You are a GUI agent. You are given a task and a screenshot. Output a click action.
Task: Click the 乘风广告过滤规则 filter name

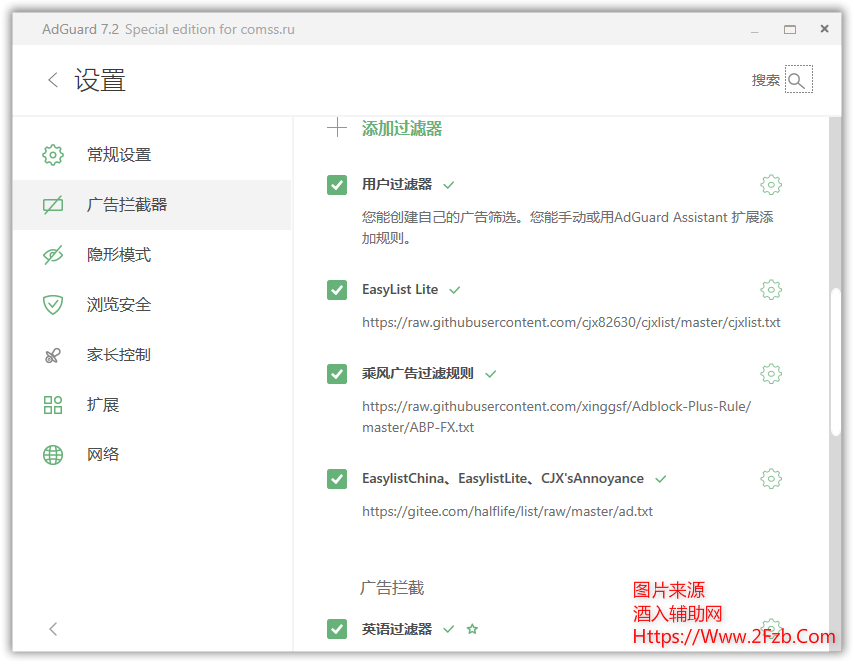click(x=418, y=374)
